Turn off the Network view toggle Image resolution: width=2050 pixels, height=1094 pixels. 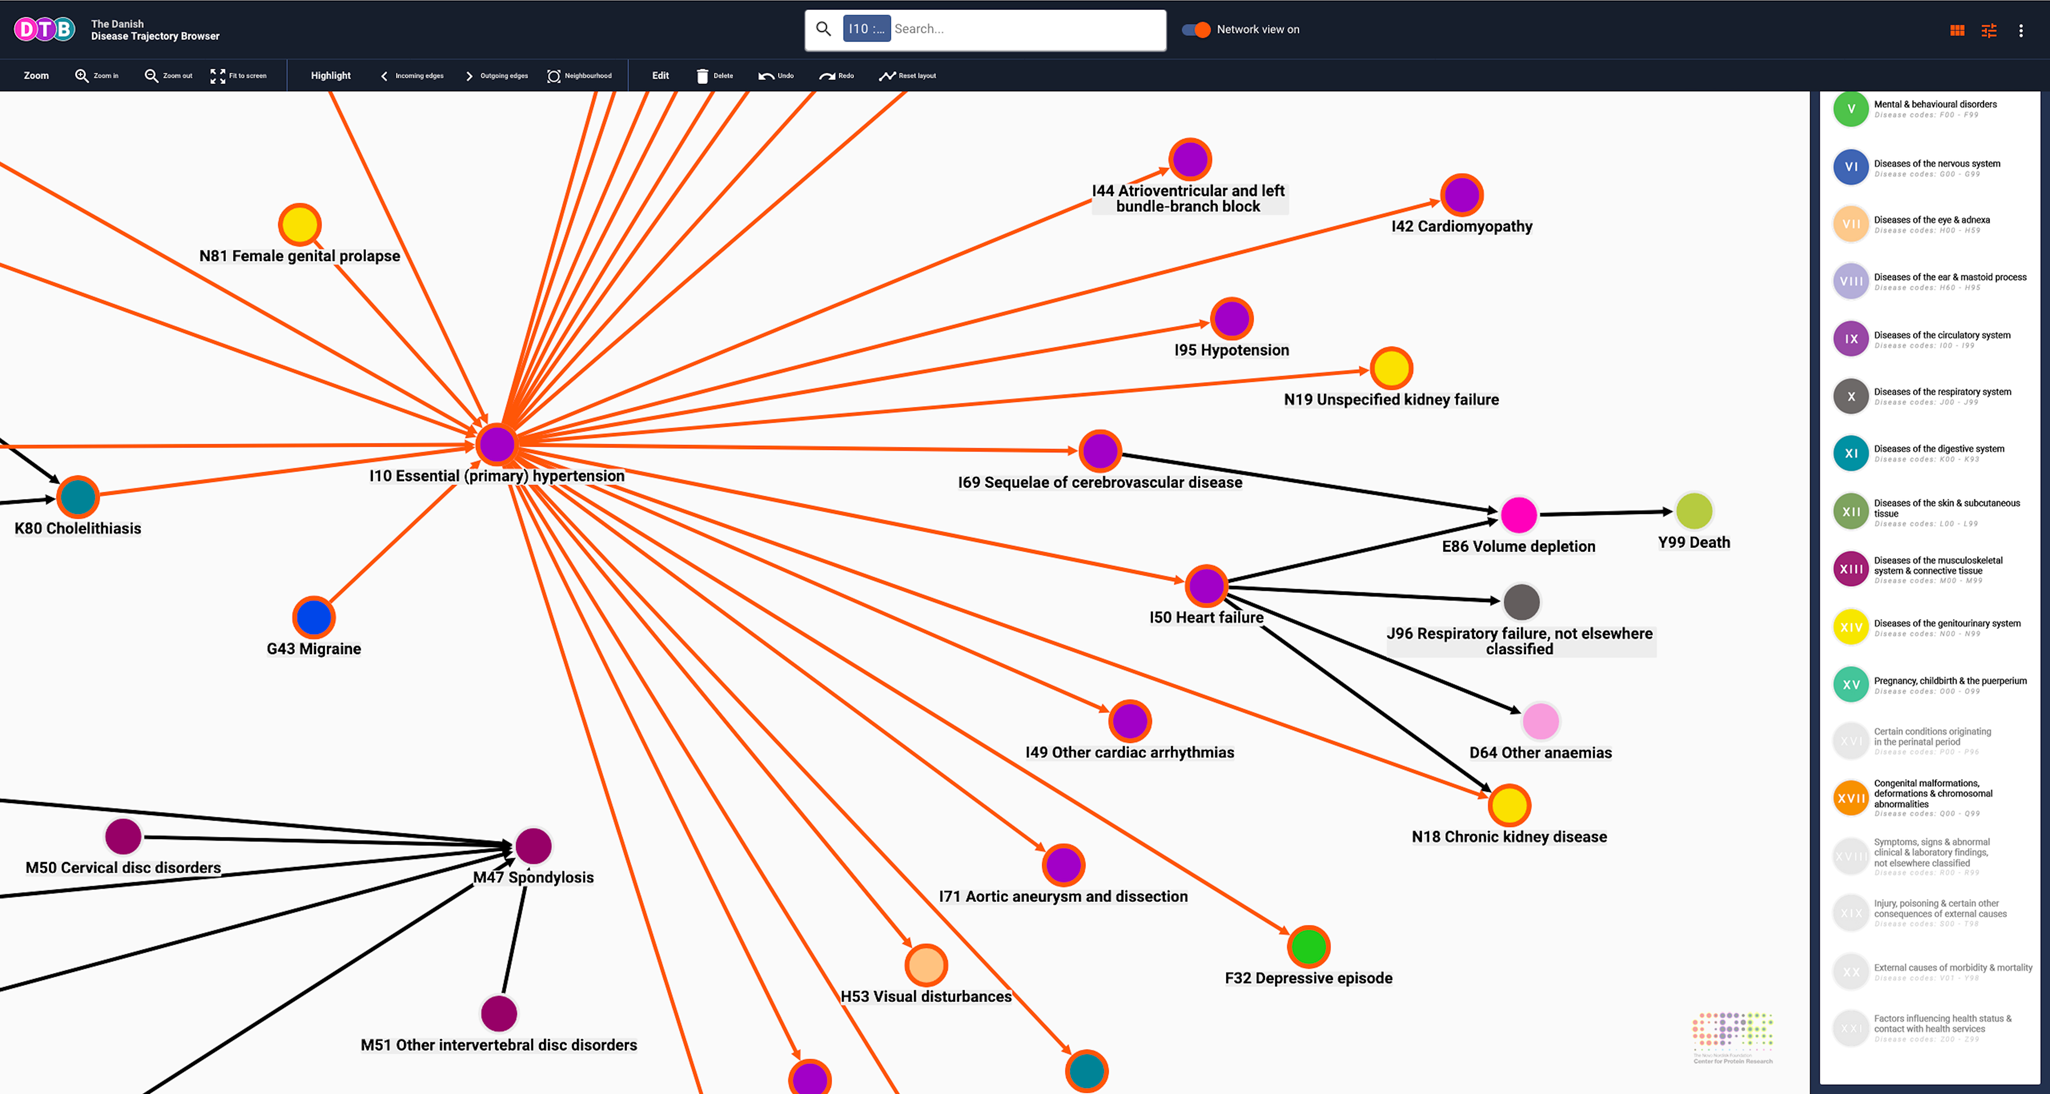click(1196, 30)
